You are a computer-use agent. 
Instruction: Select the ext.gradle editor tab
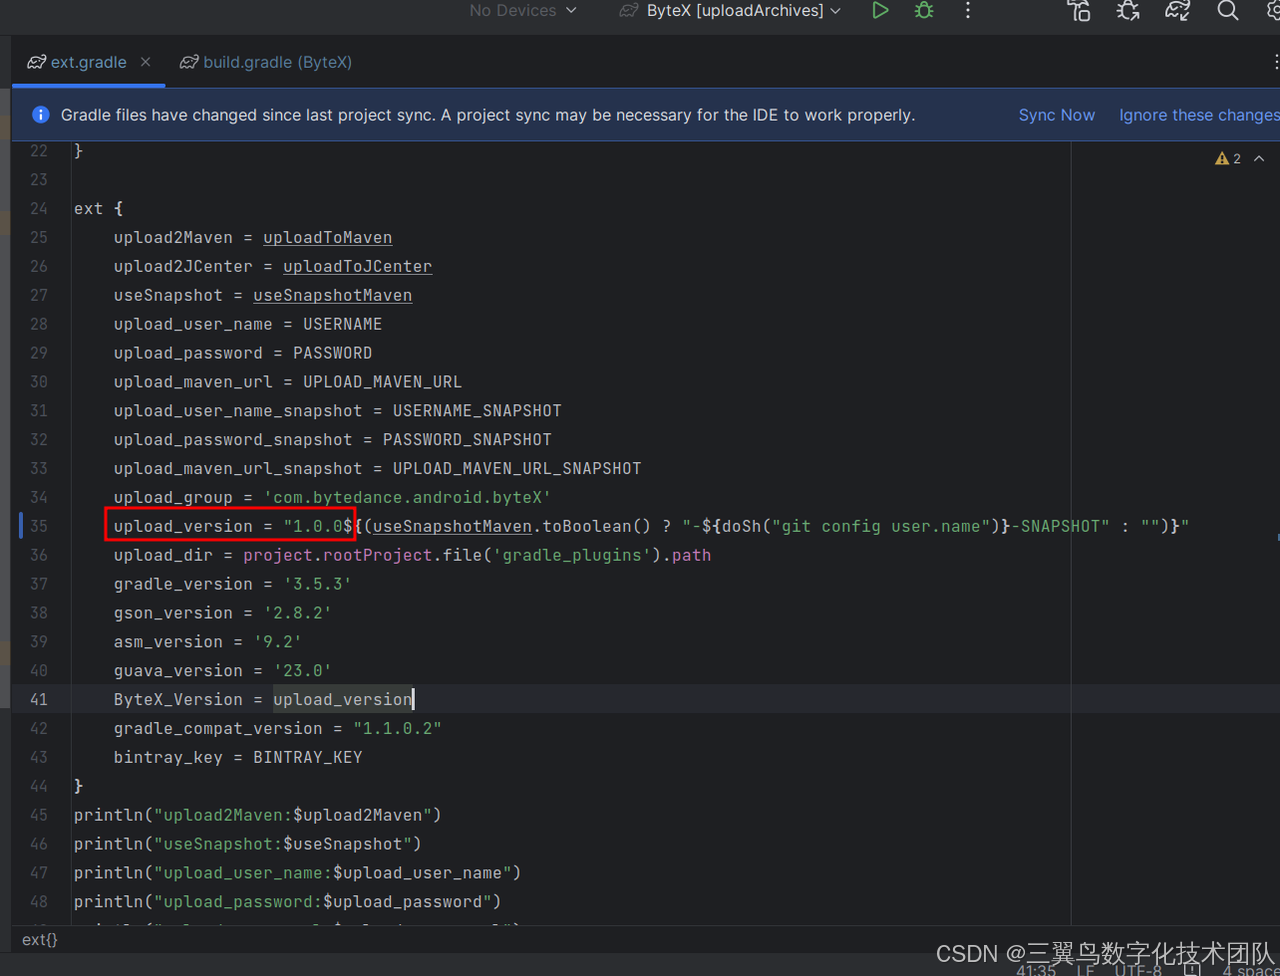[x=86, y=62]
